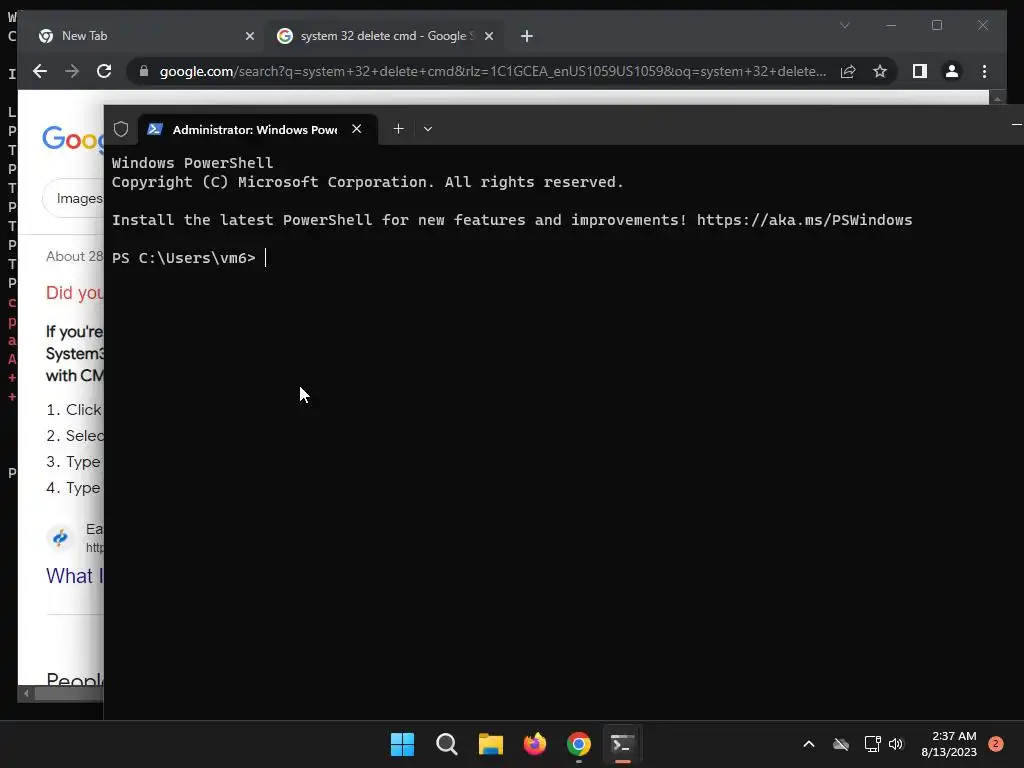
Task: Open Chrome side panel
Action: tap(920, 71)
